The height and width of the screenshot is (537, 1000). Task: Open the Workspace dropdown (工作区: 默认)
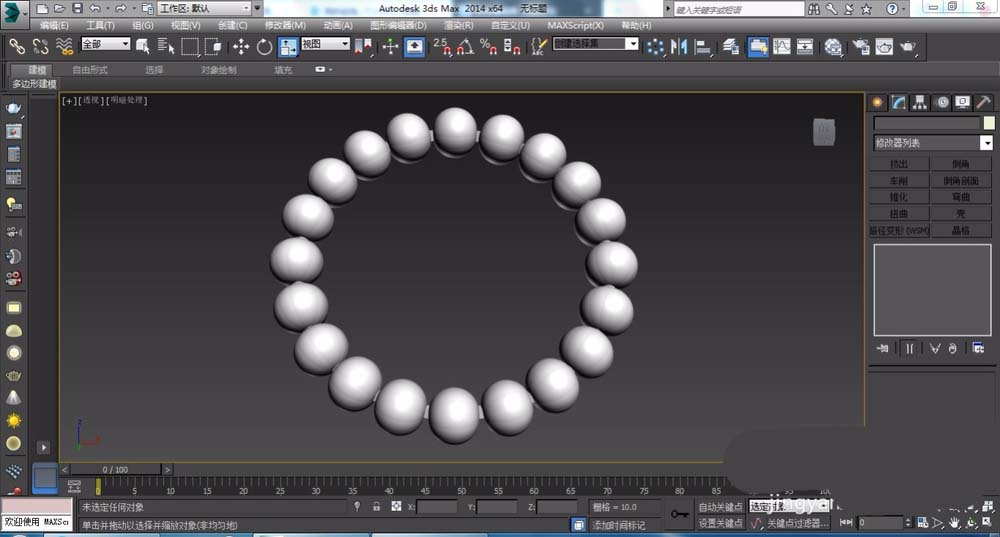[203, 8]
